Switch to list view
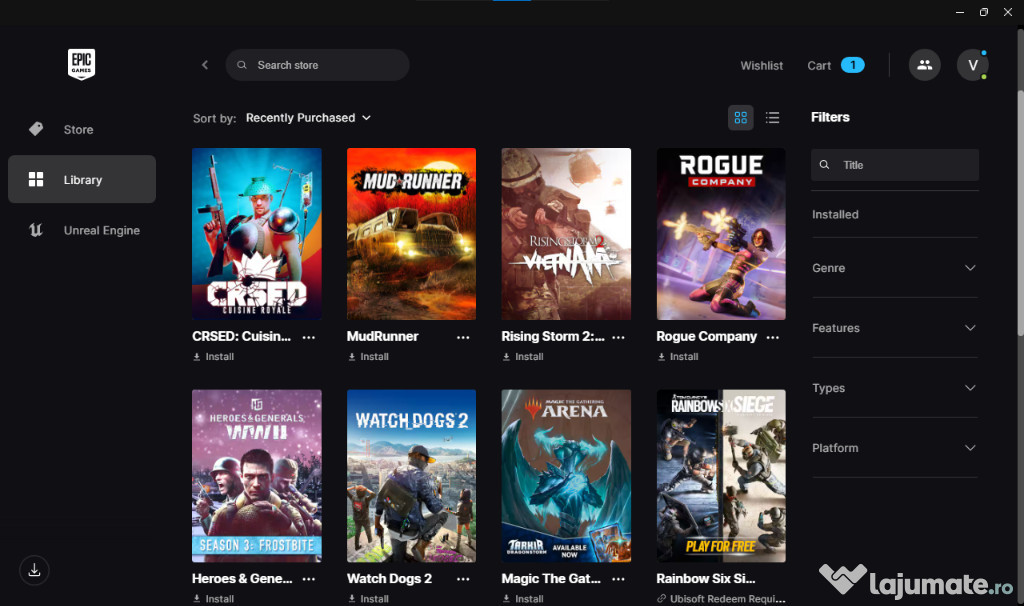Image resolution: width=1024 pixels, height=606 pixels. tap(773, 118)
